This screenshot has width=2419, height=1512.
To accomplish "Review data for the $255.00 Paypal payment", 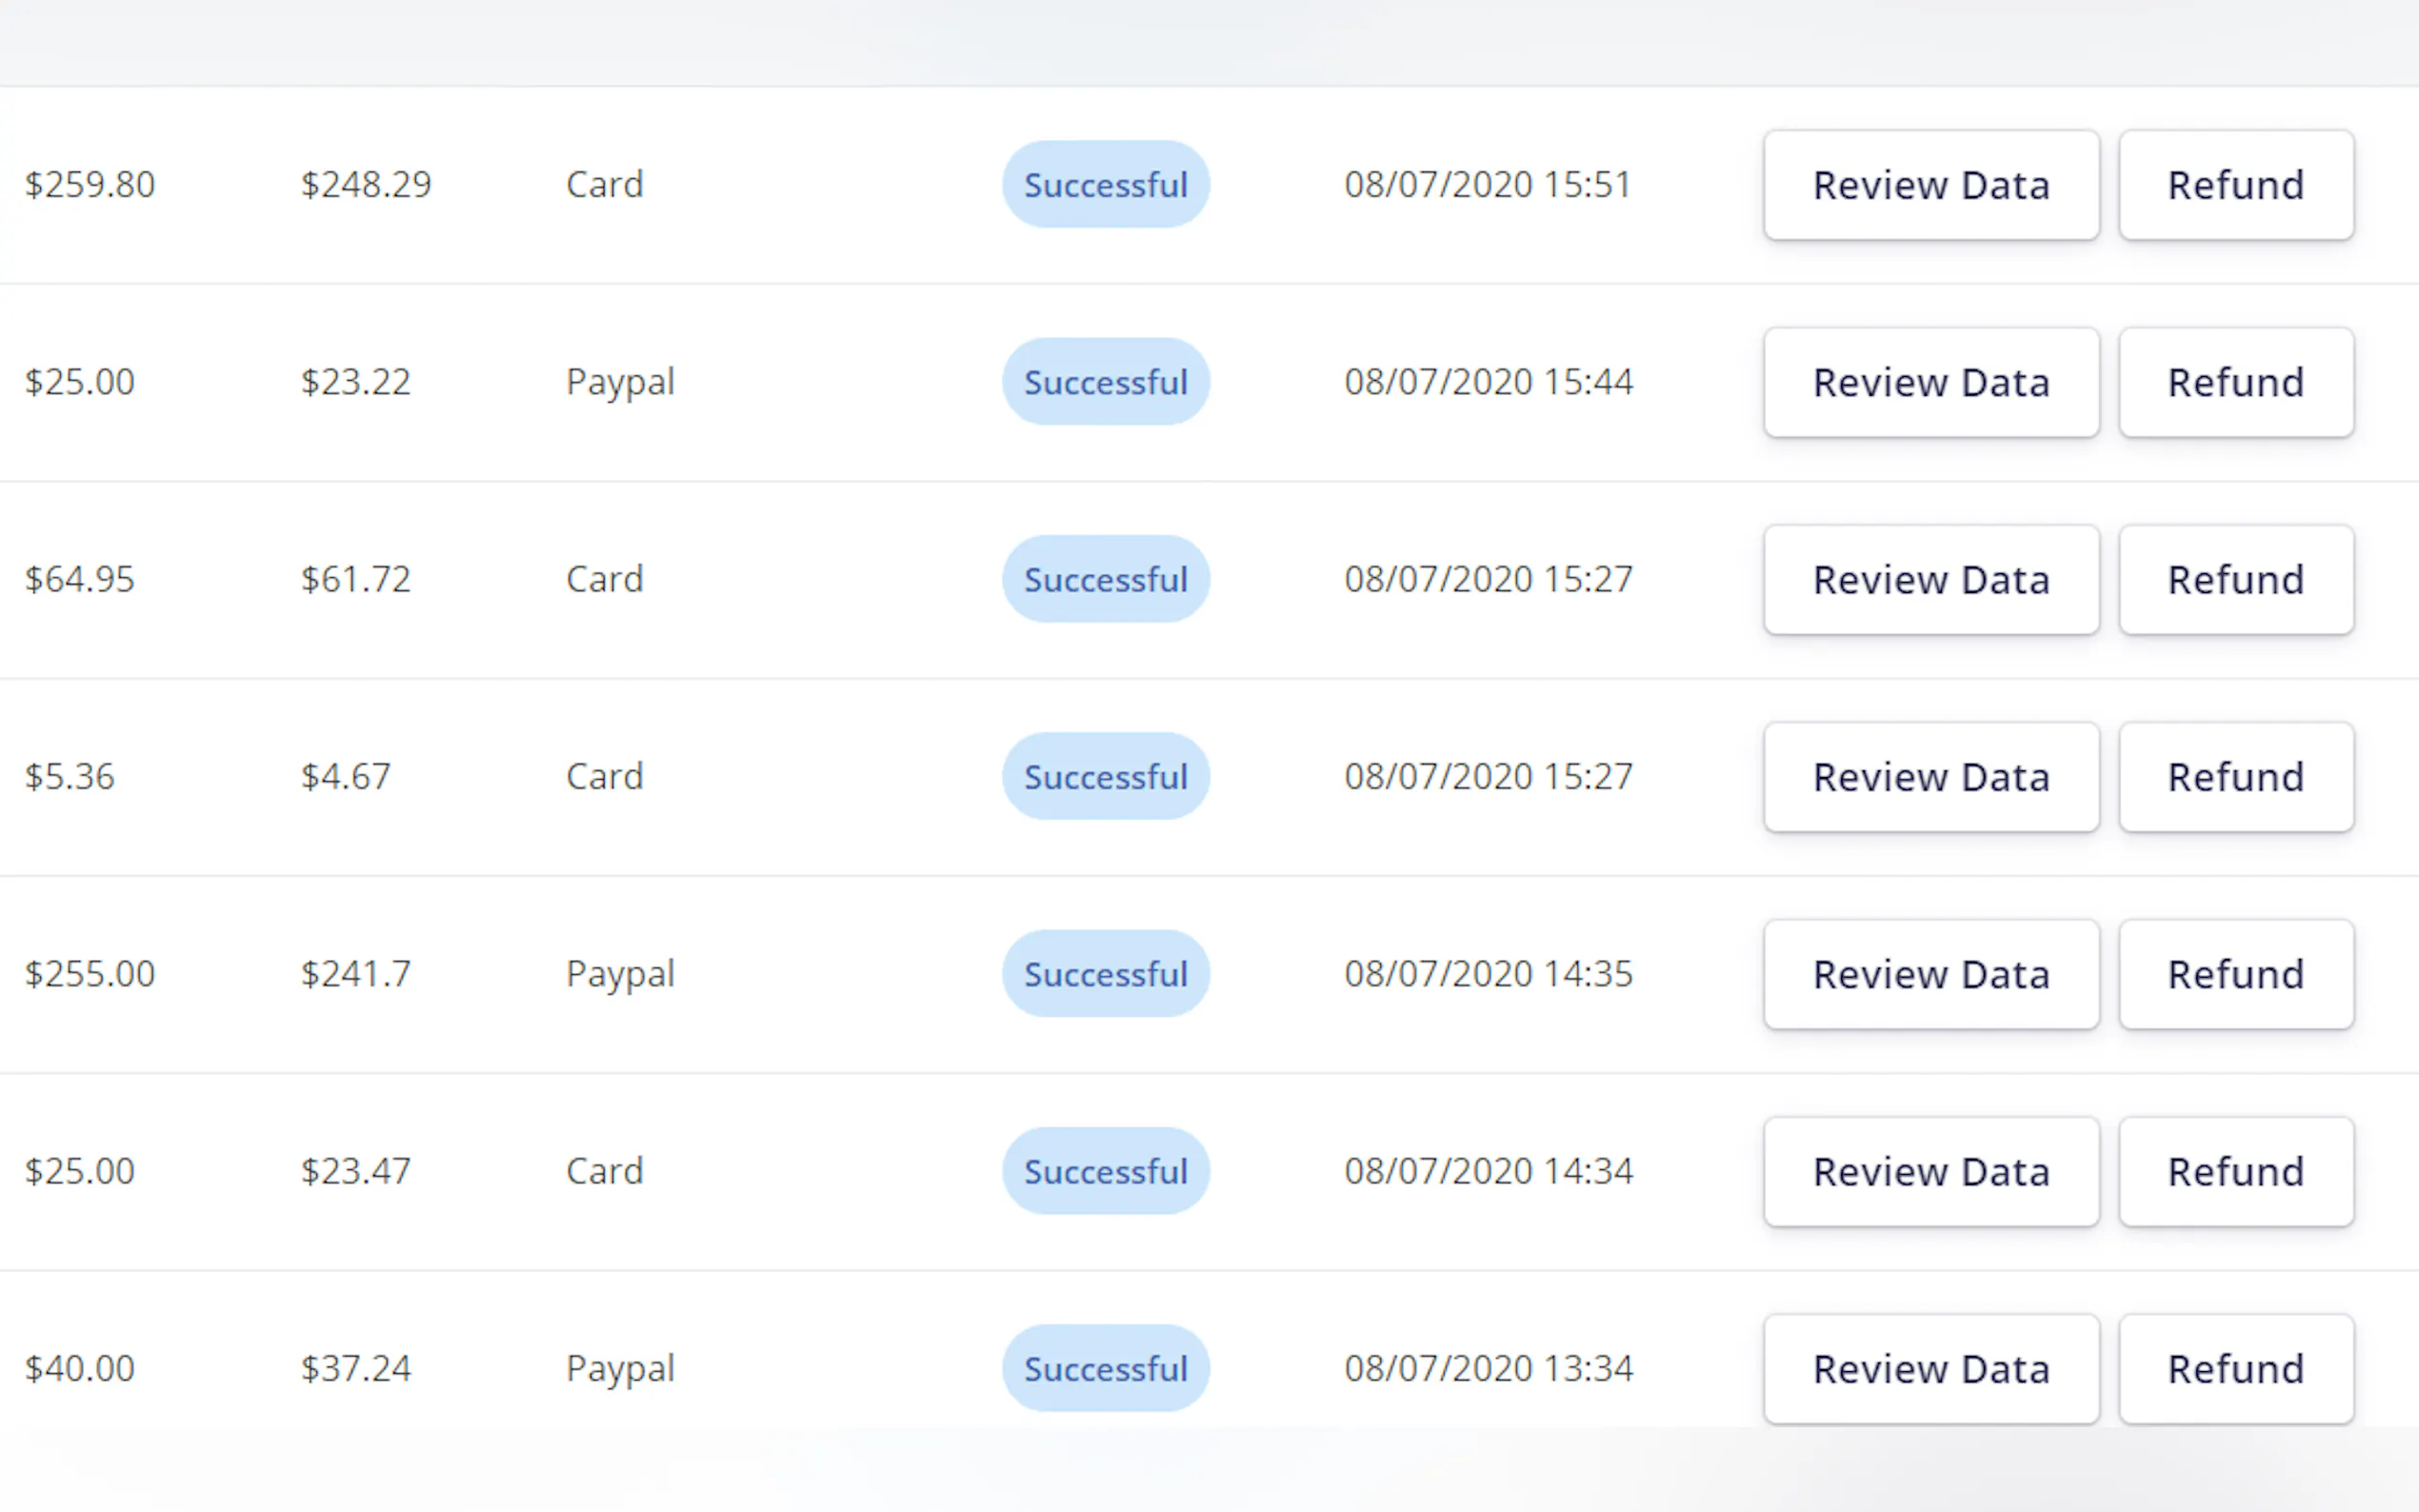I will 1930,974.
